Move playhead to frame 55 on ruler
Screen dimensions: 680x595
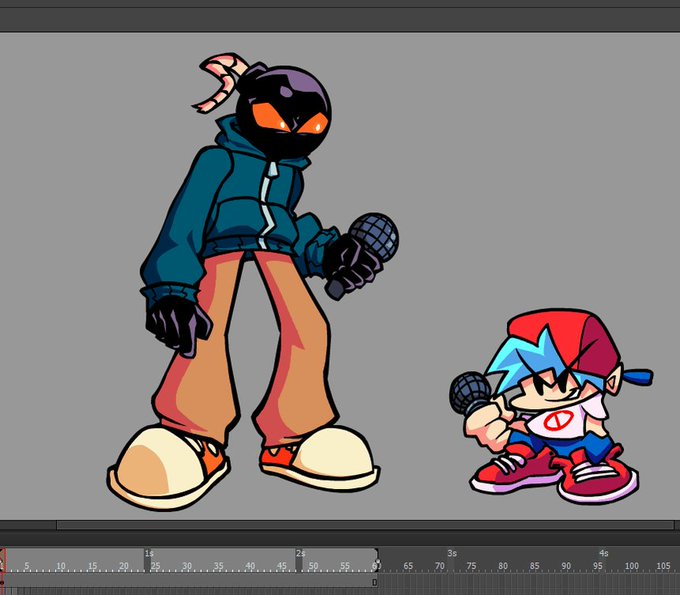pyautogui.click(x=345, y=566)
